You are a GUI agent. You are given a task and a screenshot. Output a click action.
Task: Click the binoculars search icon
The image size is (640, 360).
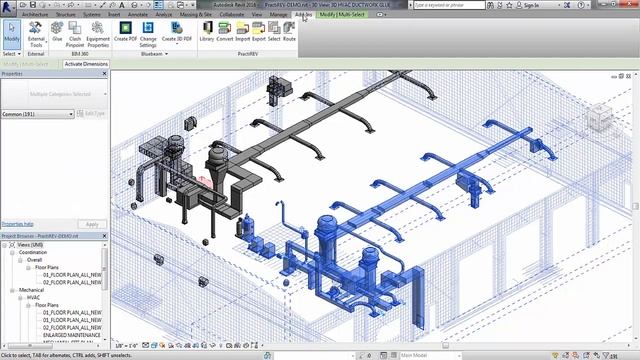(x=491, y=5)
